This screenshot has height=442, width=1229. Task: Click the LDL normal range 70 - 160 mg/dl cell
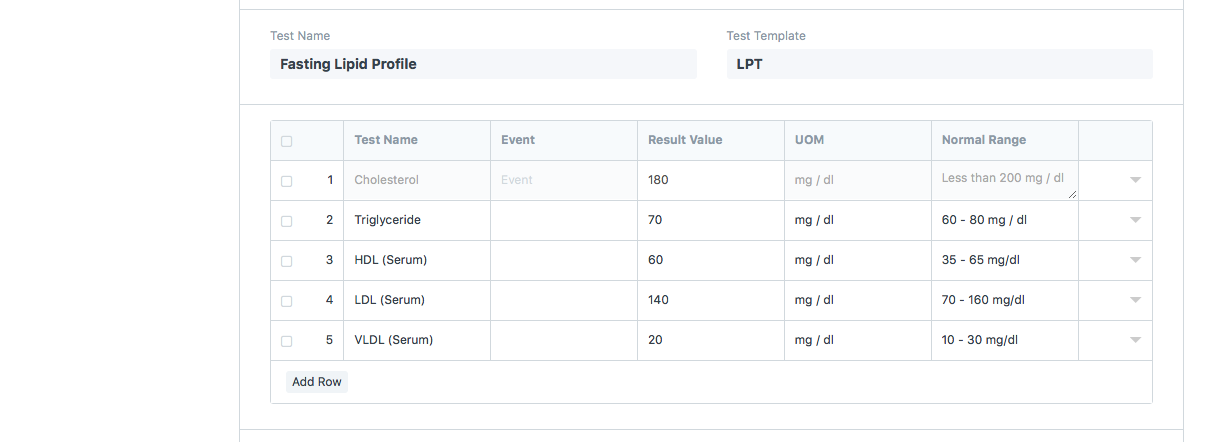1004,300
